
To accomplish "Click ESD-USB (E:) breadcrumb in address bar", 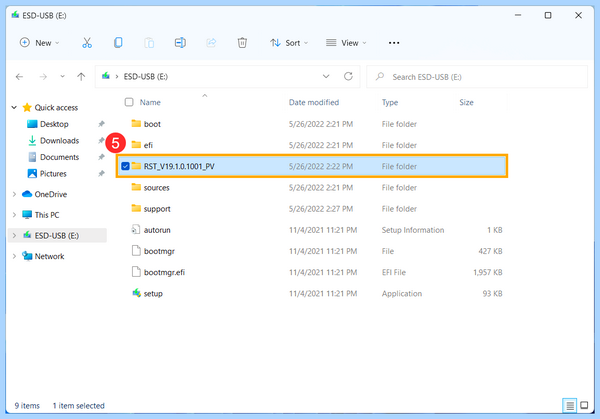I will click(145, 77).
